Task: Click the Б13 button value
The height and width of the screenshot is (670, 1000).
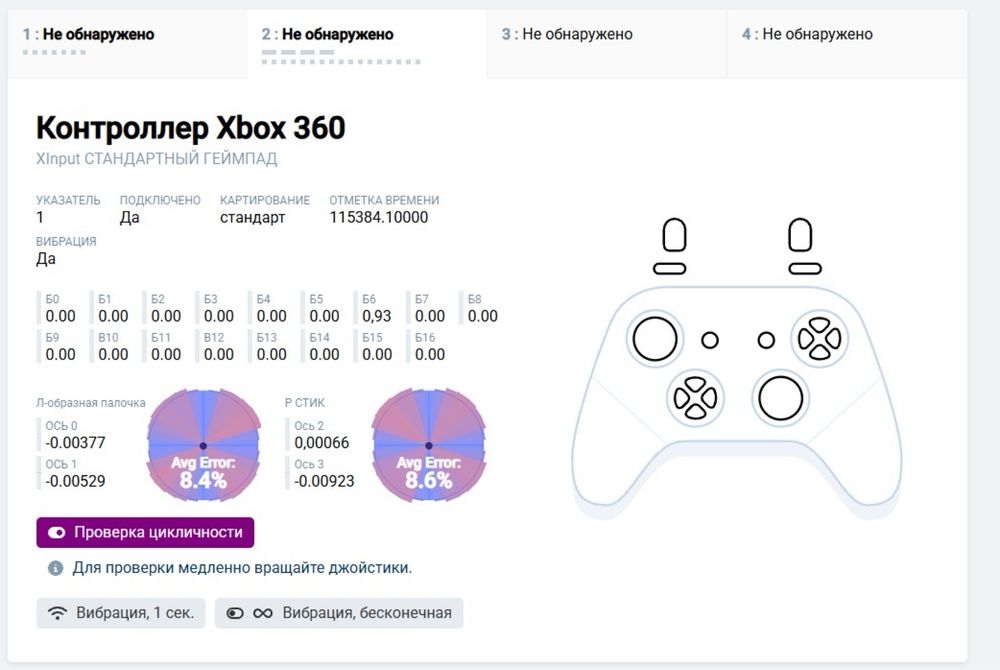Action: pyautogui.click(x=271, y=354)
